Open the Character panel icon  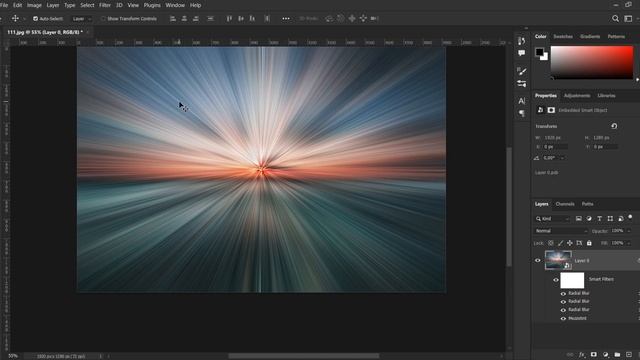tap(521, 101)
